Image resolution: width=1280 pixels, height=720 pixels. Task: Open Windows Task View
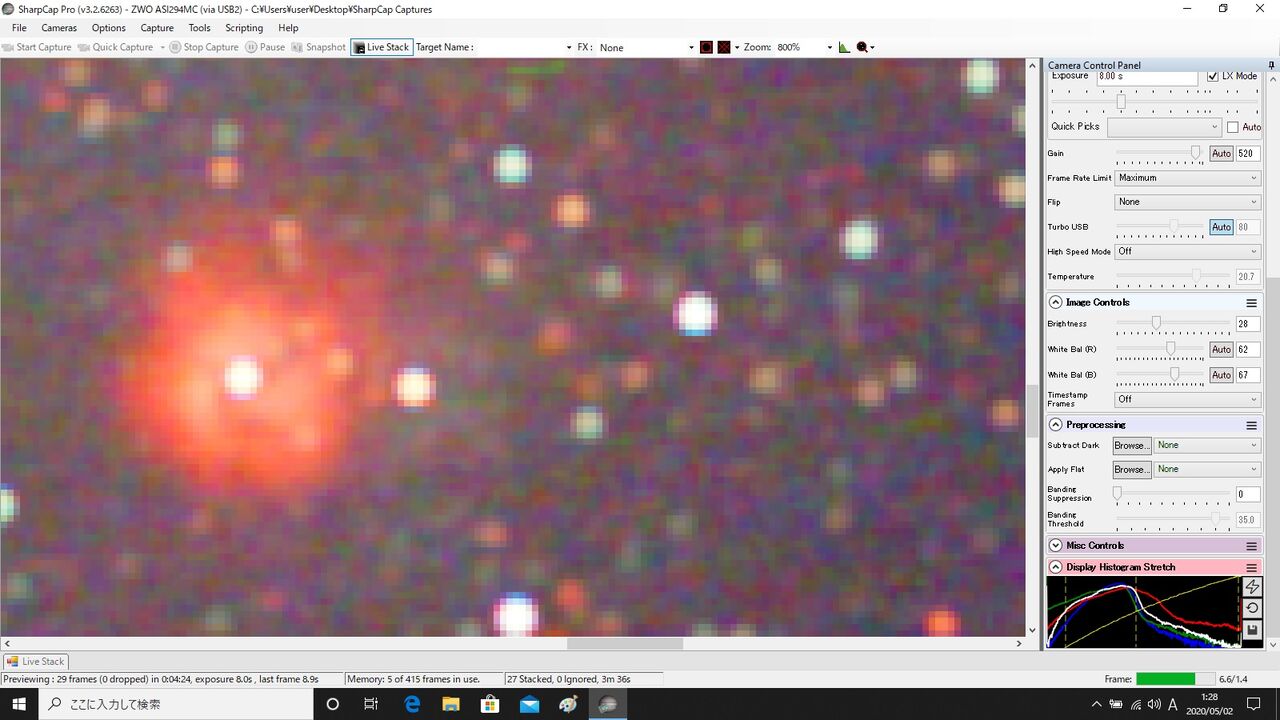click(371, 704)
